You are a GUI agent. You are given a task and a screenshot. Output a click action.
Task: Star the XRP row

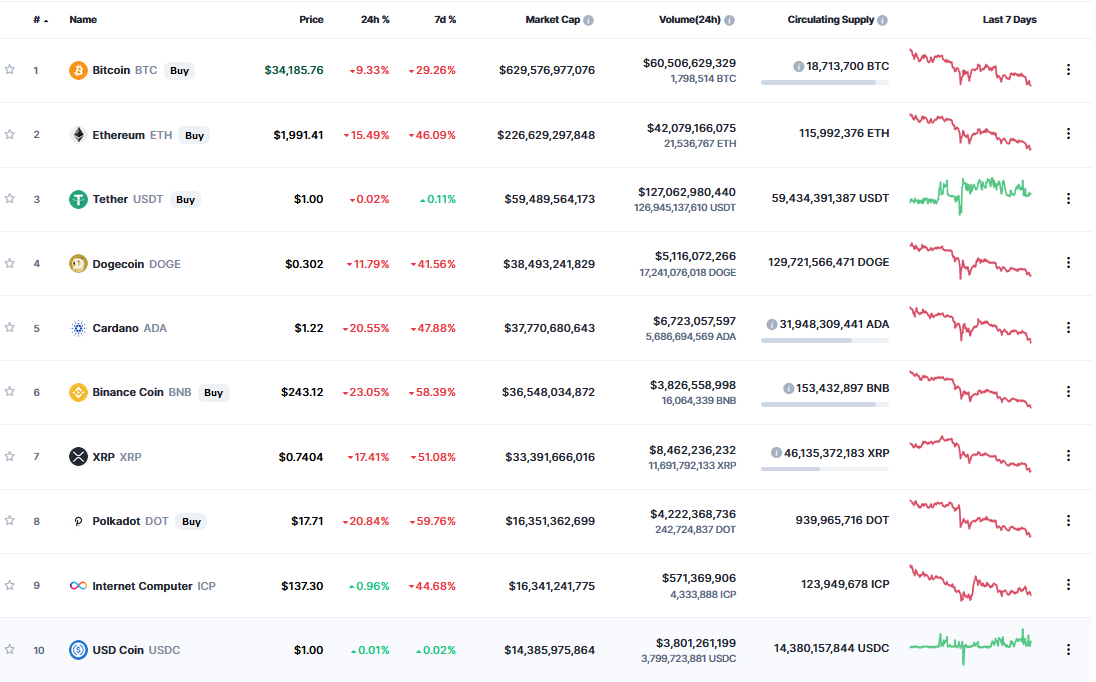coord(10,456)
